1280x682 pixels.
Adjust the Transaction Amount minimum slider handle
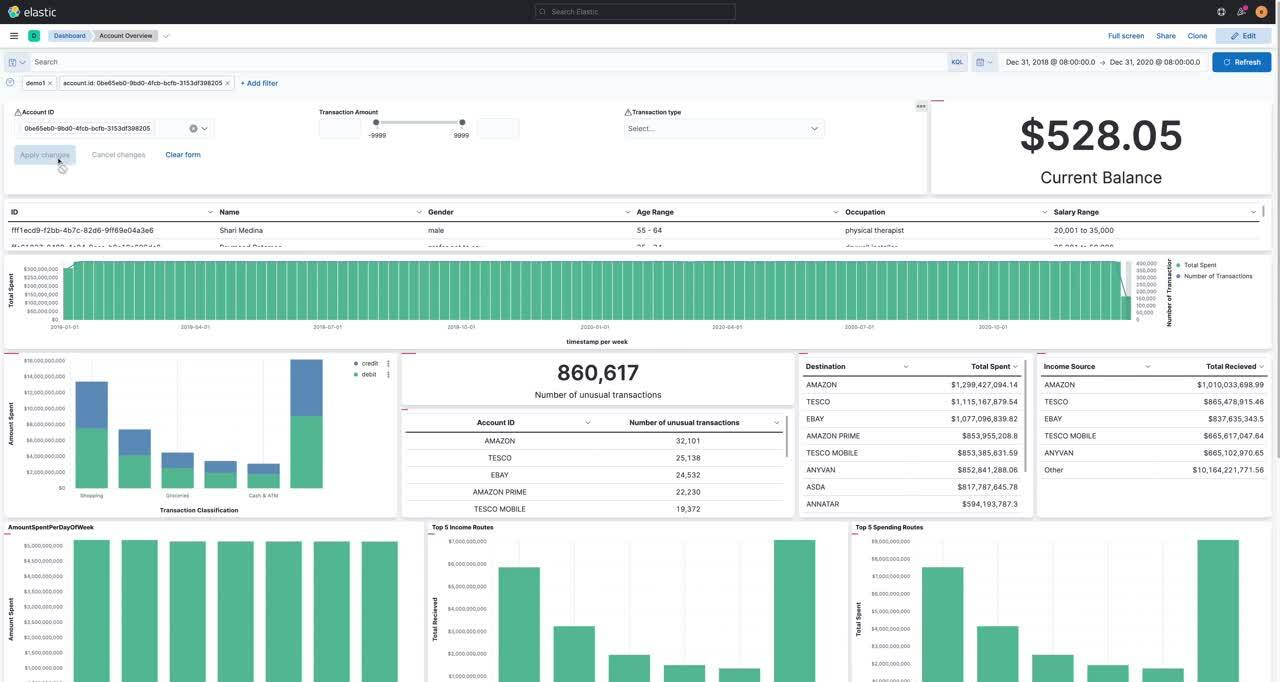click(376, 122)
